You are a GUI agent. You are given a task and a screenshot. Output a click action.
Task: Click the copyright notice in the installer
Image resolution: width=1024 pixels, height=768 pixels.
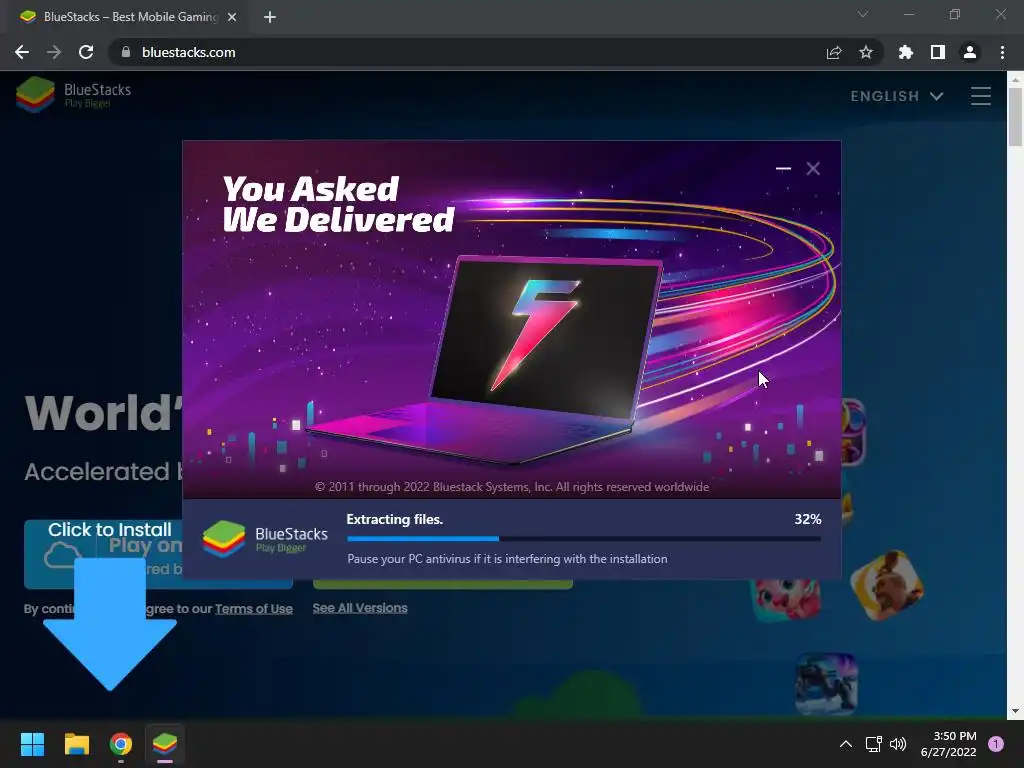coord(511,487)
